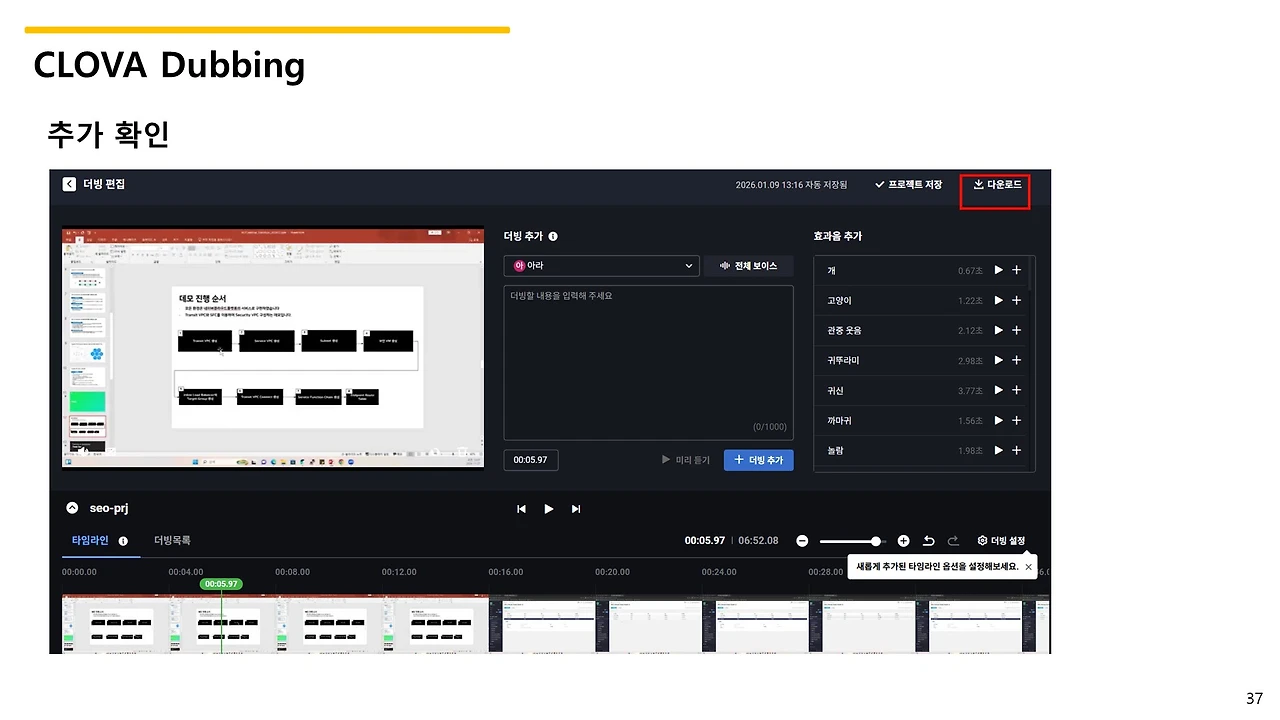Click the 00:12.00 mark on the timeline ruler
Viewport: 1280px width, 720px height.
point(399,572)
